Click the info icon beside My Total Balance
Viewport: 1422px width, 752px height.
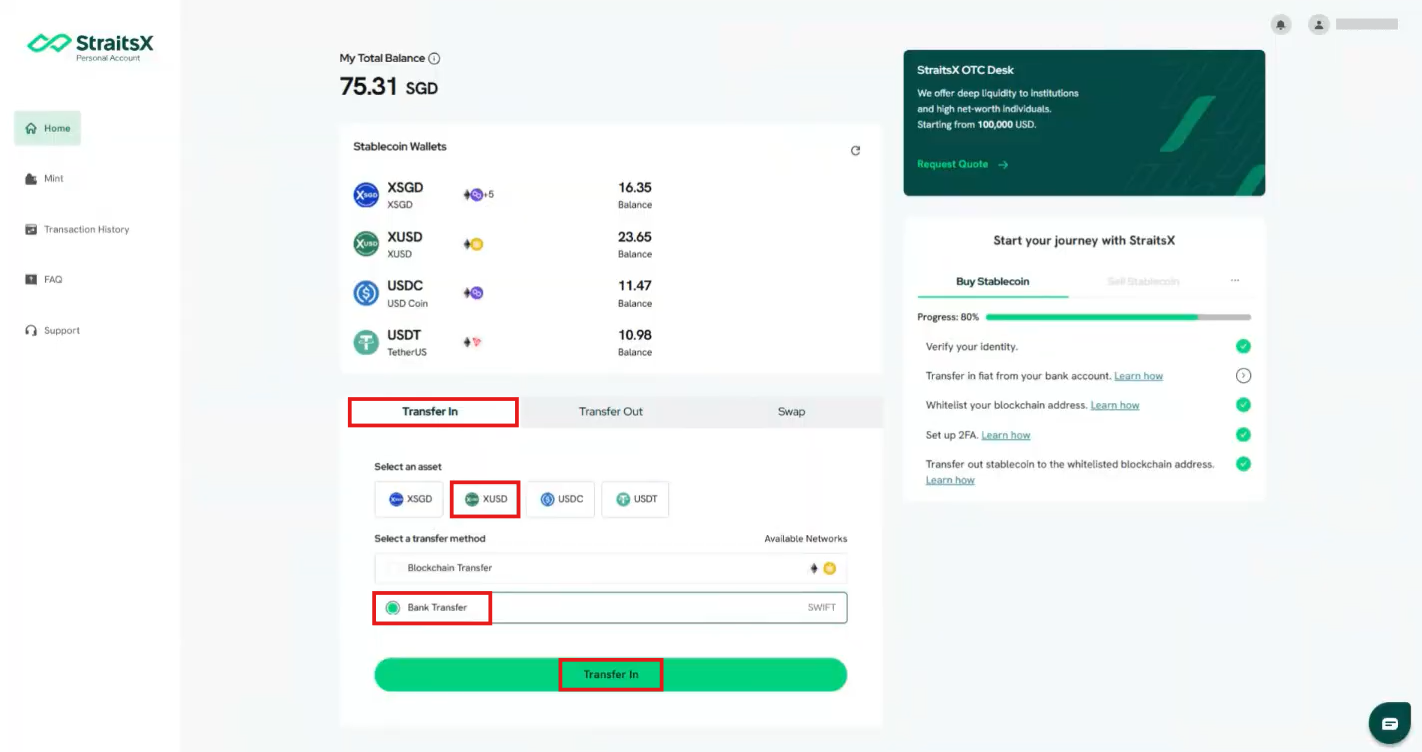coord(434,58)
